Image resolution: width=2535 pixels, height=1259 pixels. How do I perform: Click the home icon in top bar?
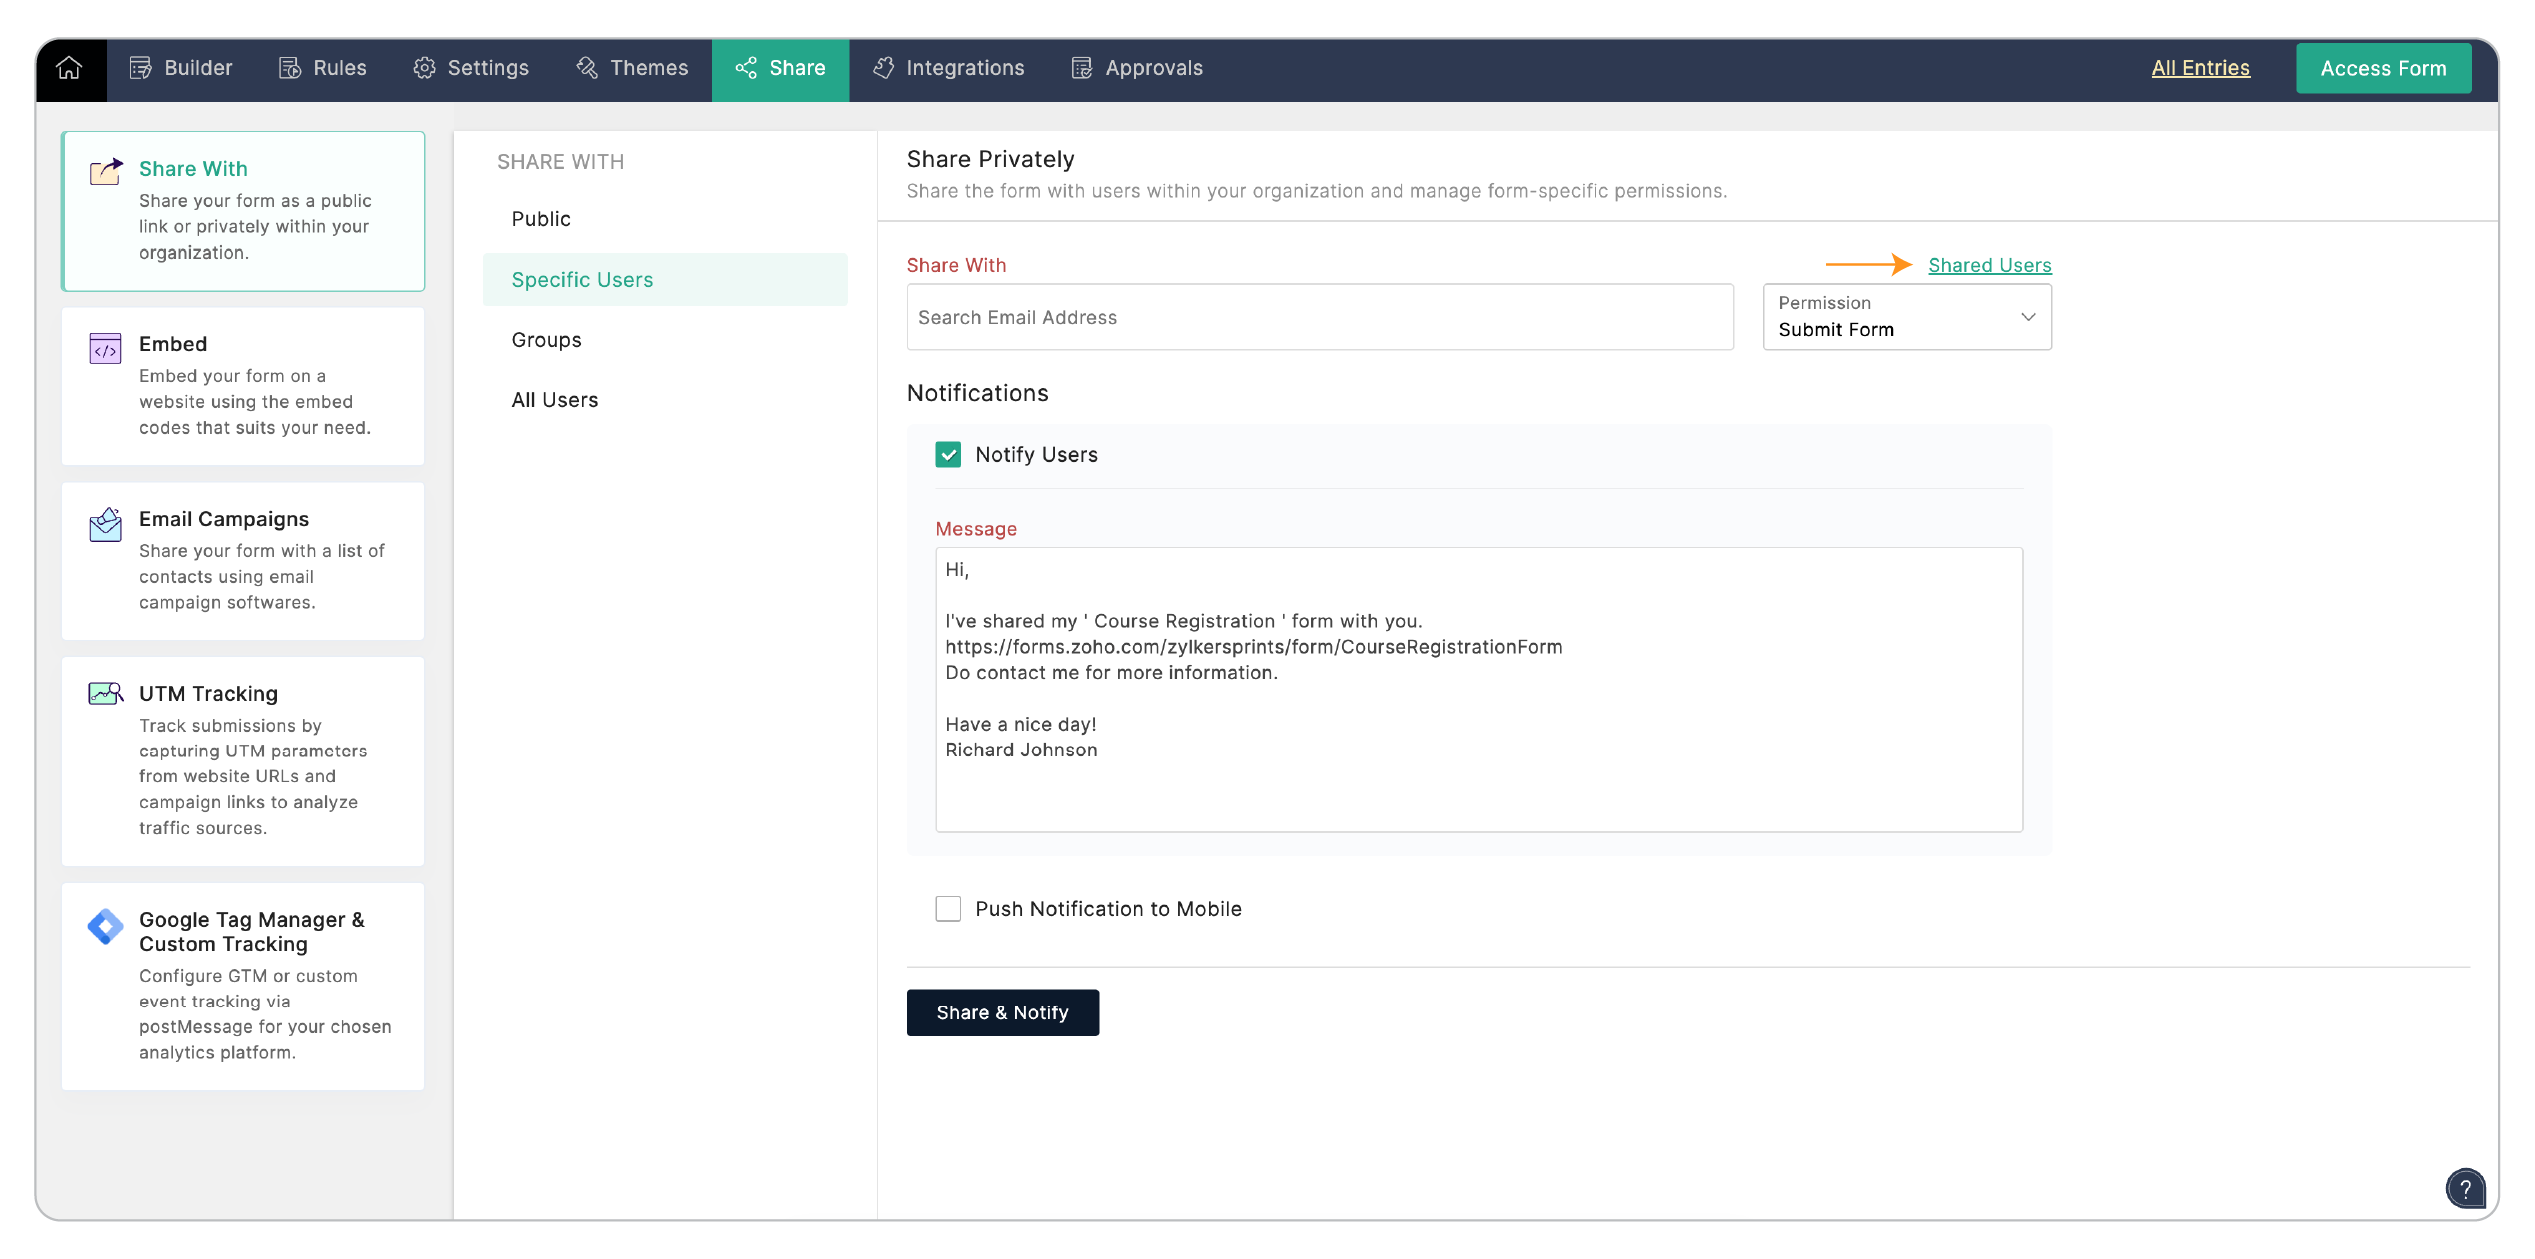[69, 68]
